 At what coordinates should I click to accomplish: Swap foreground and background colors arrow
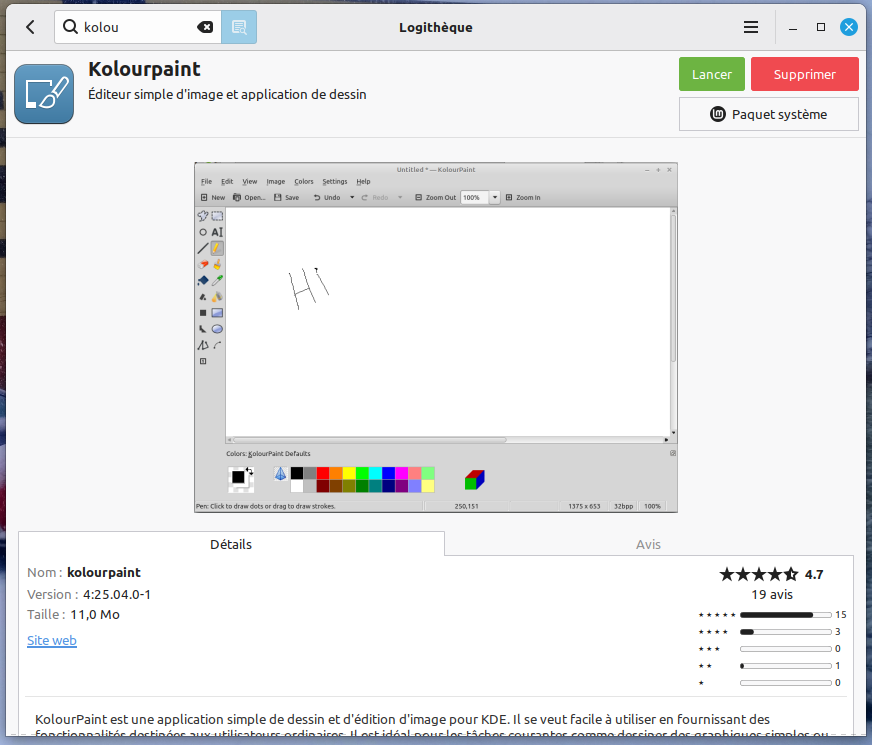(249, 471)
